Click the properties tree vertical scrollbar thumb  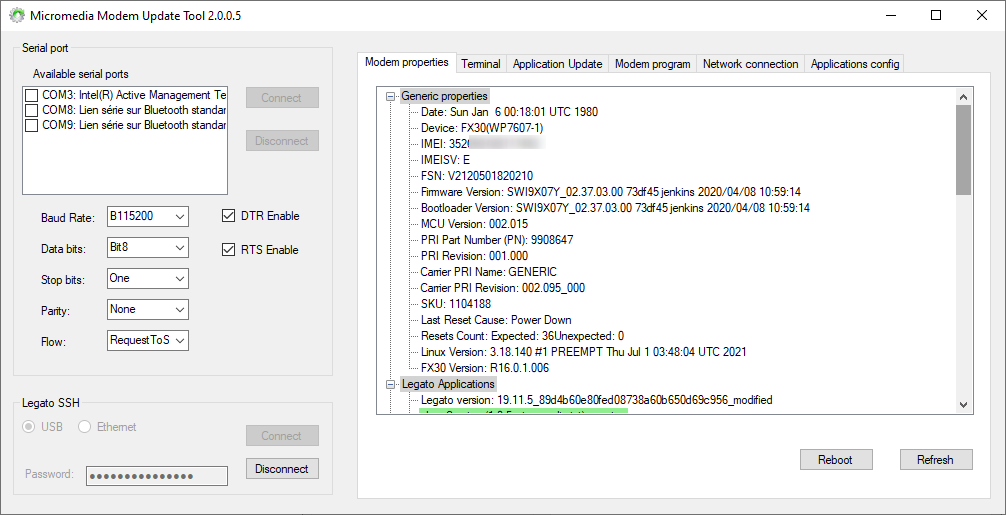(964, 150)
